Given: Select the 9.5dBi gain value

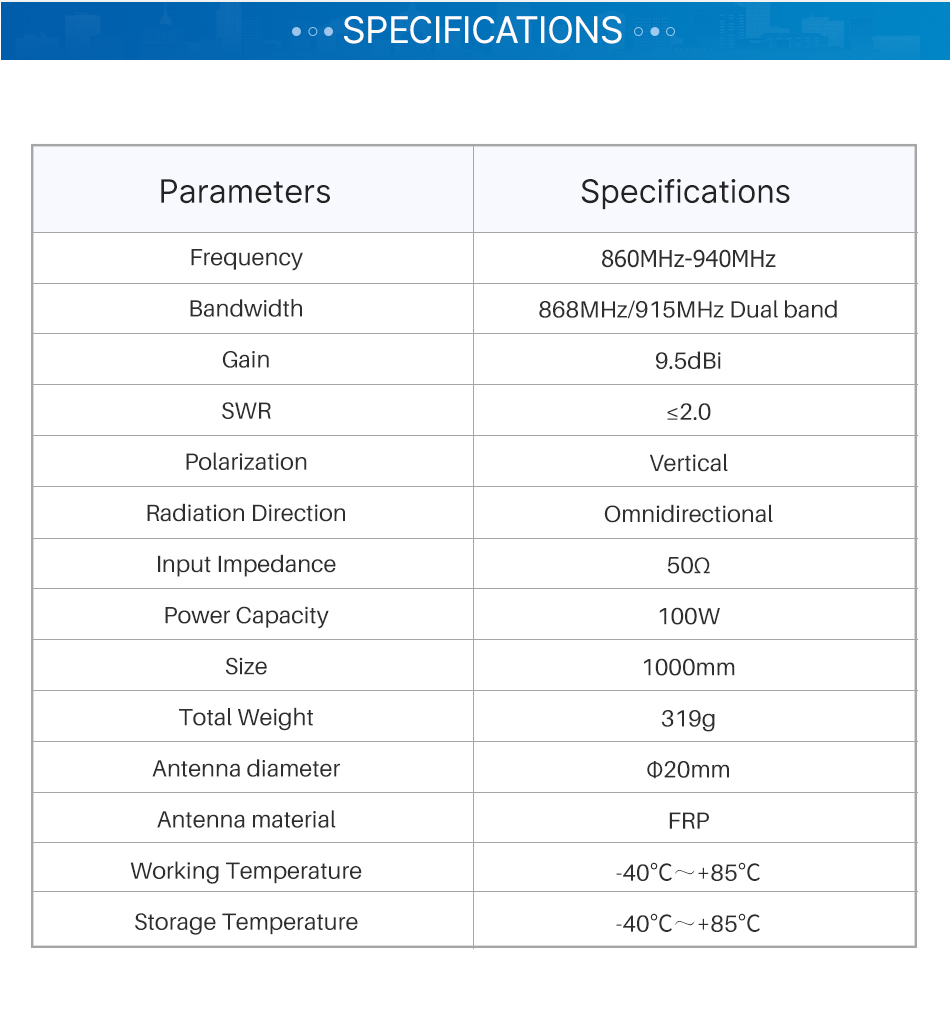Looking at the screenshot, I should point(688,361).
